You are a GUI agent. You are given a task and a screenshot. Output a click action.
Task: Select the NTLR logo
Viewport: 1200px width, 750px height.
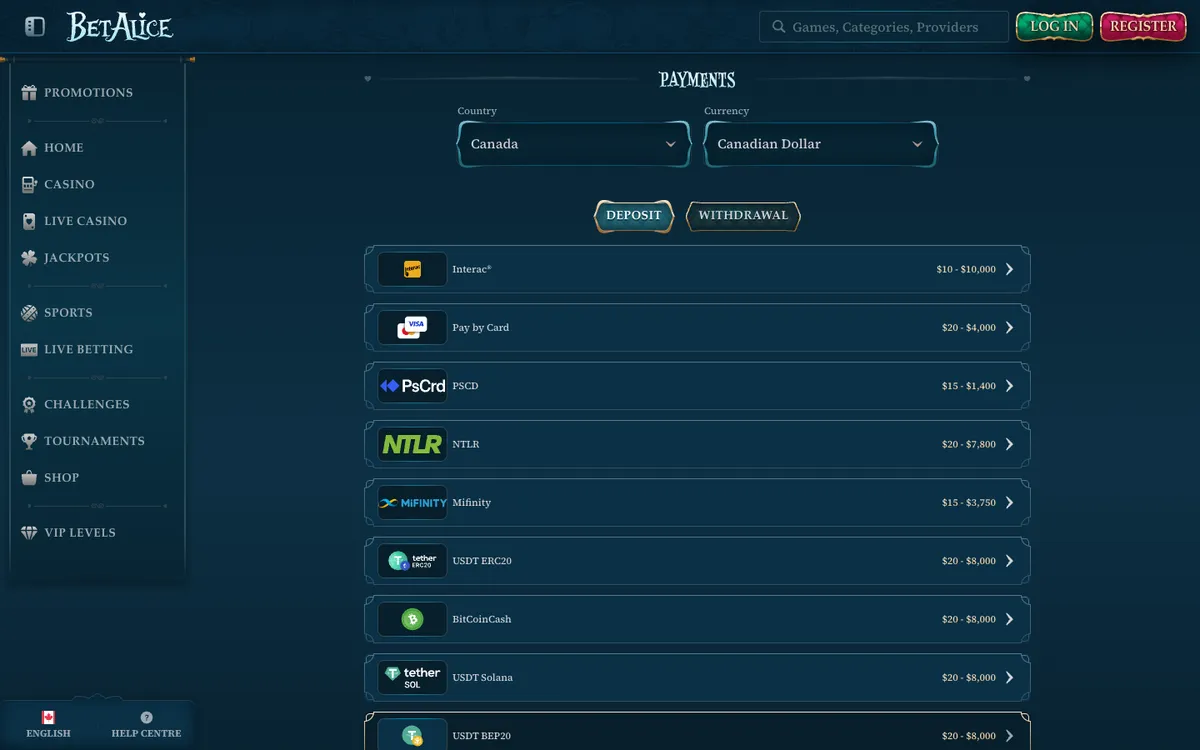point(412,444)
